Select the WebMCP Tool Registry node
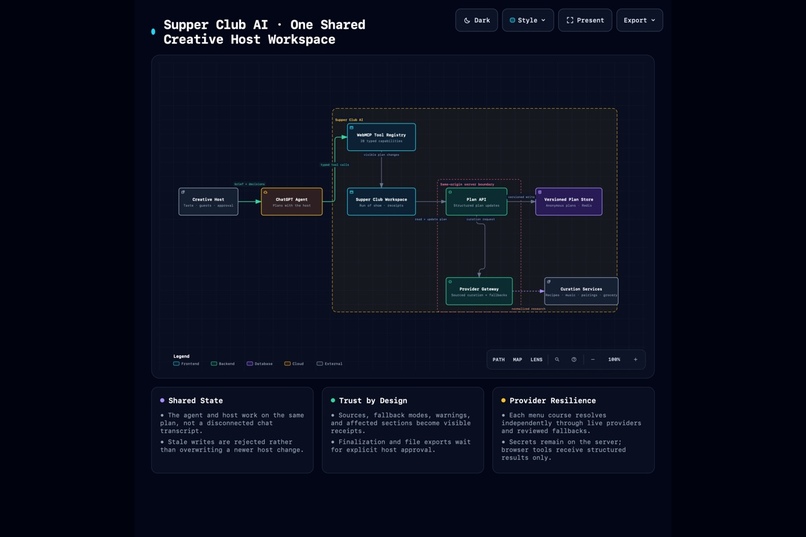The width and height of the screenshot is (806, 537). 381,137
